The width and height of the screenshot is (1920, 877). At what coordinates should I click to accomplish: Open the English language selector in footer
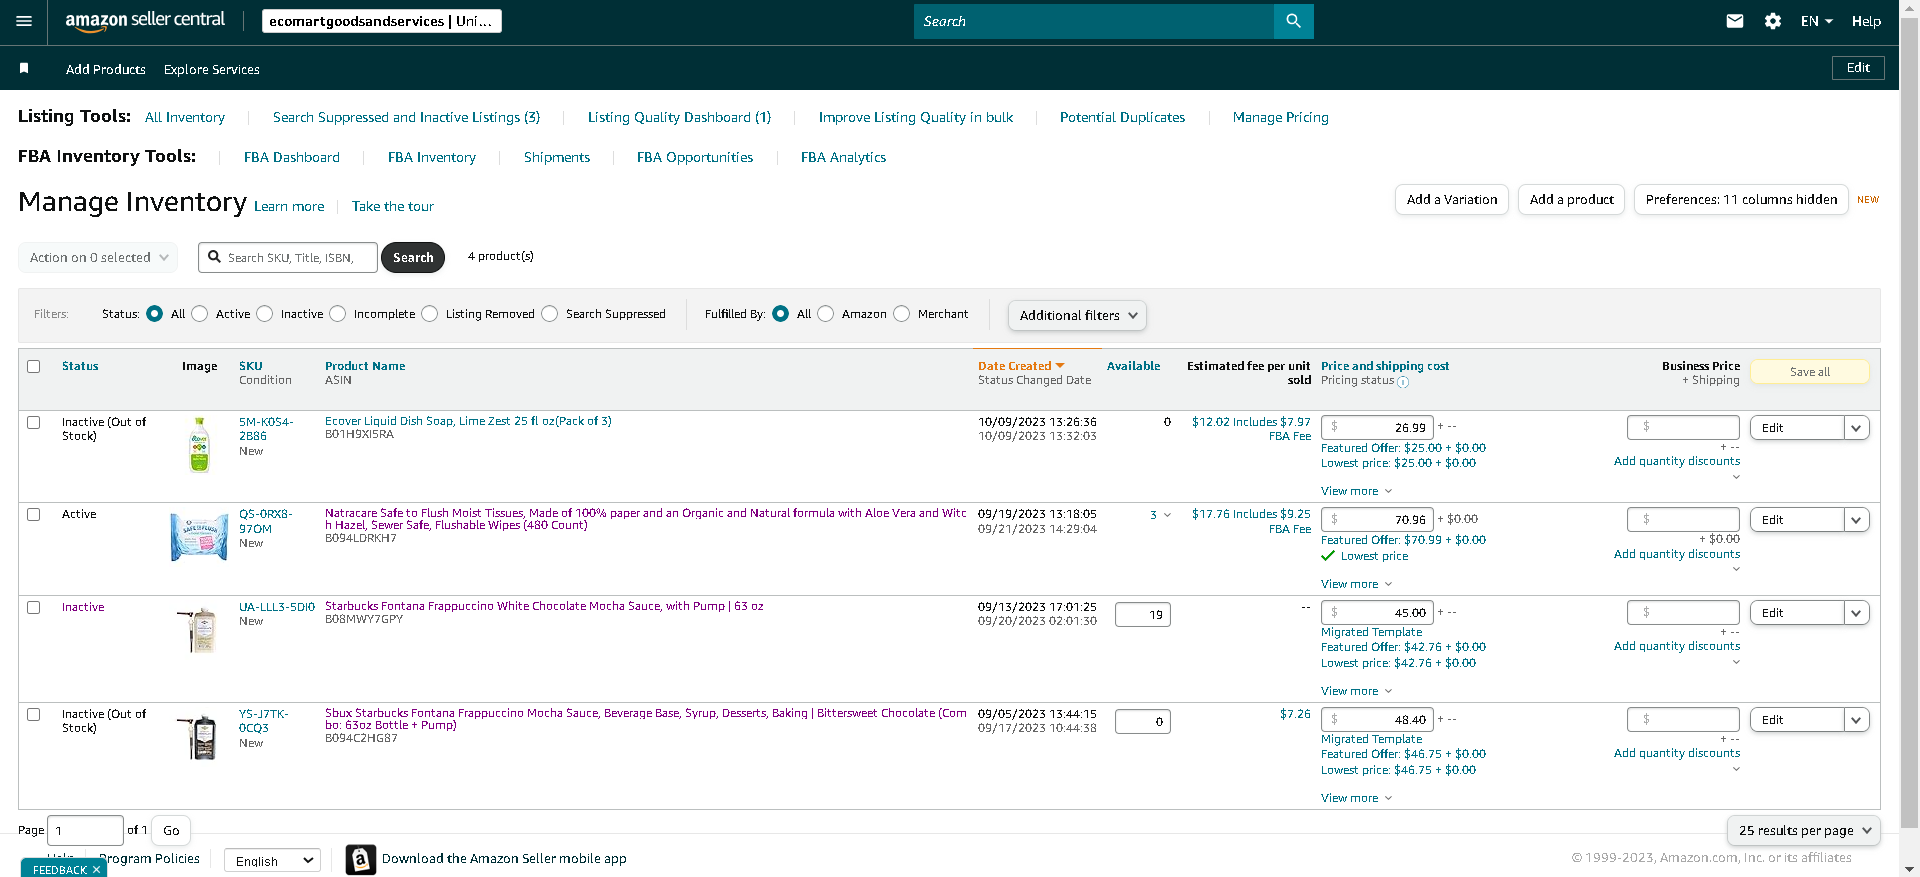point(272,860)
